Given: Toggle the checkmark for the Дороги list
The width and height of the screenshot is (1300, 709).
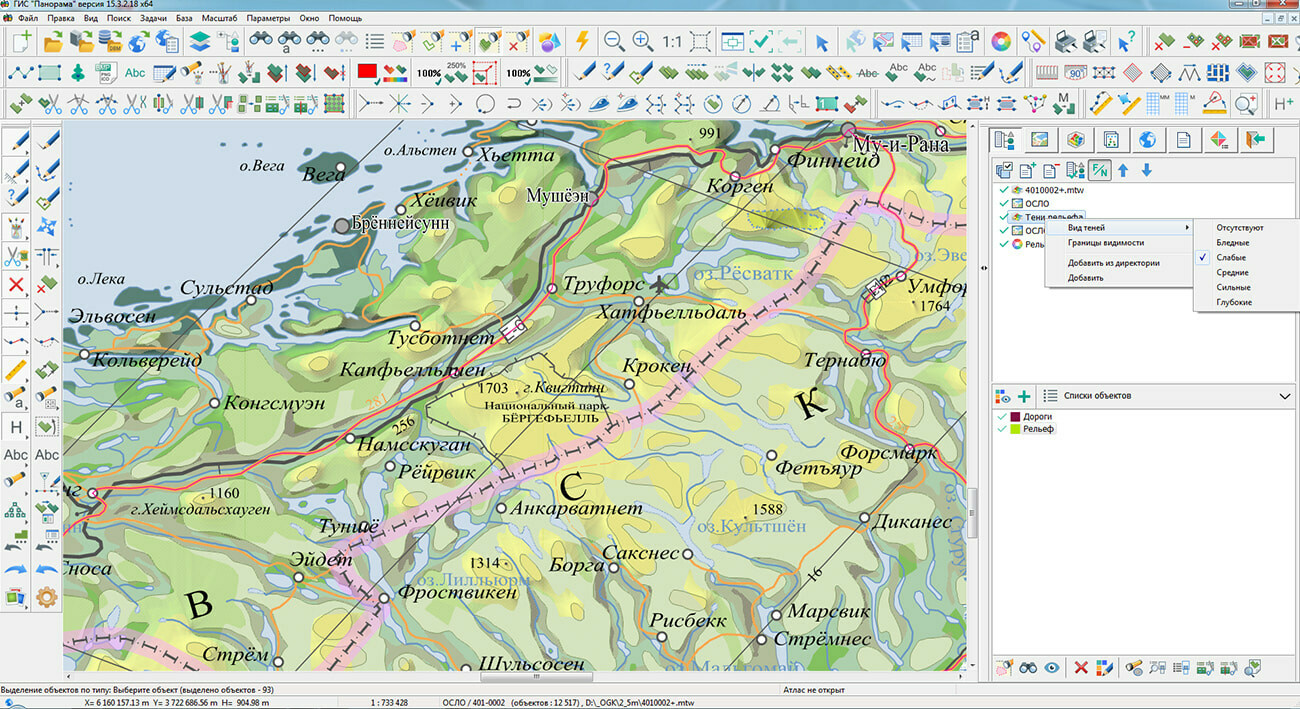Looking at the screenshot, I should pos(1003,416).
